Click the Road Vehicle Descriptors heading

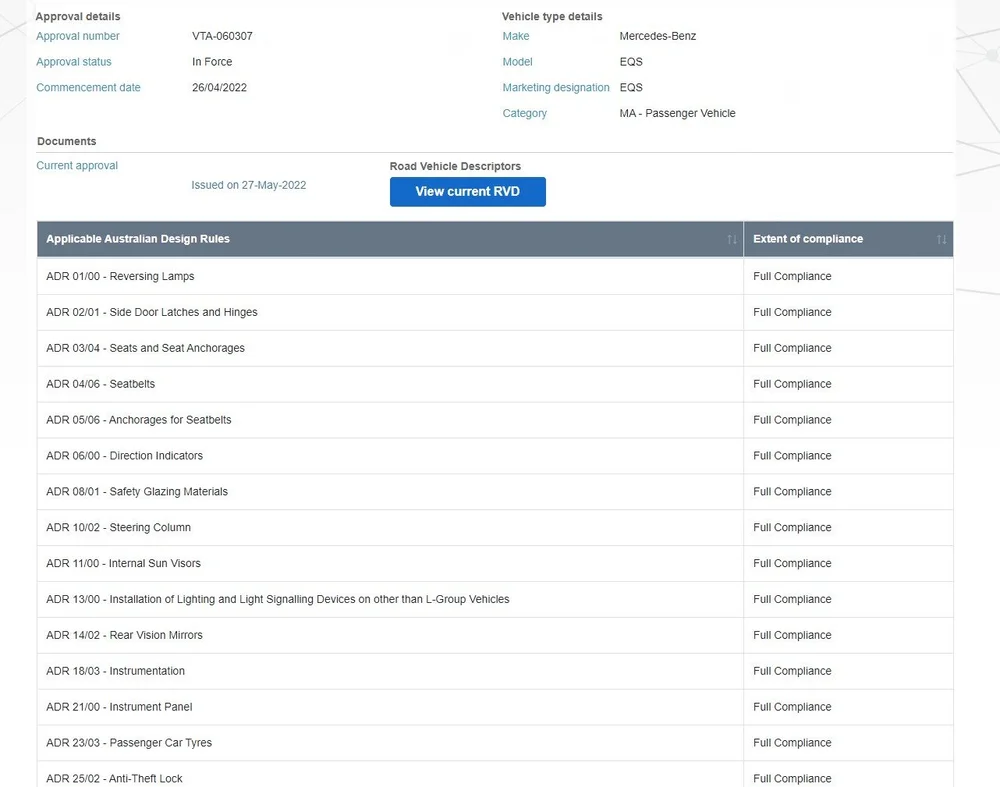pyautogui.click(x=455, y=166)
